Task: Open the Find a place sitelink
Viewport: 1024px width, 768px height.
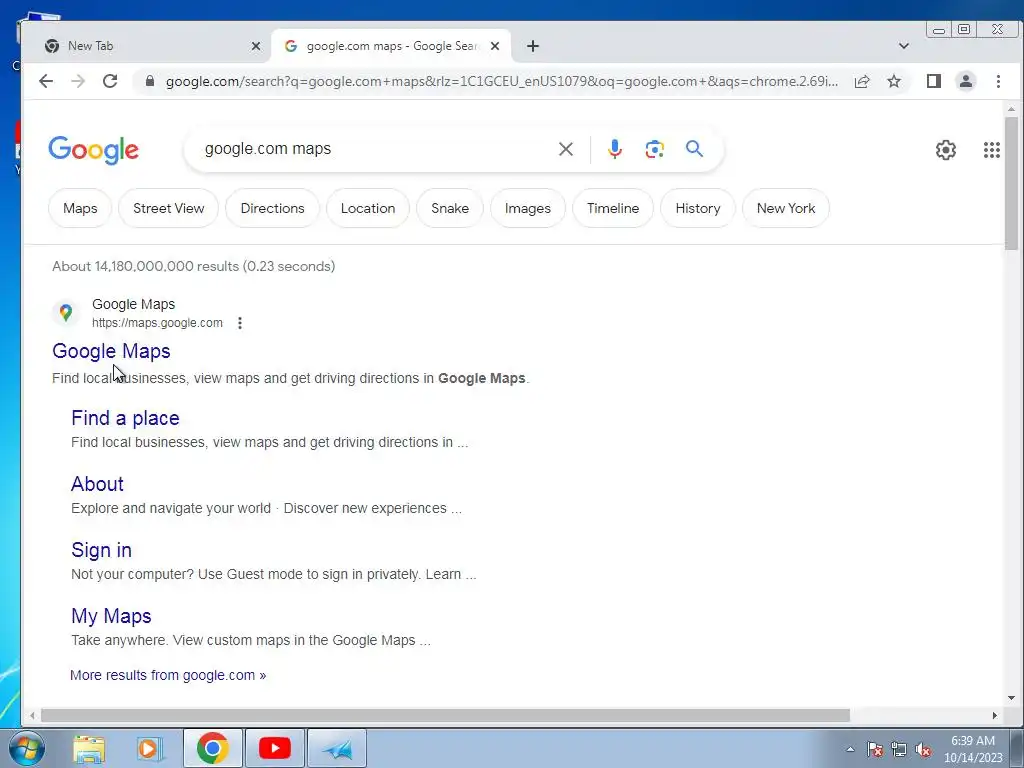Action: click(x=125, y=418)
